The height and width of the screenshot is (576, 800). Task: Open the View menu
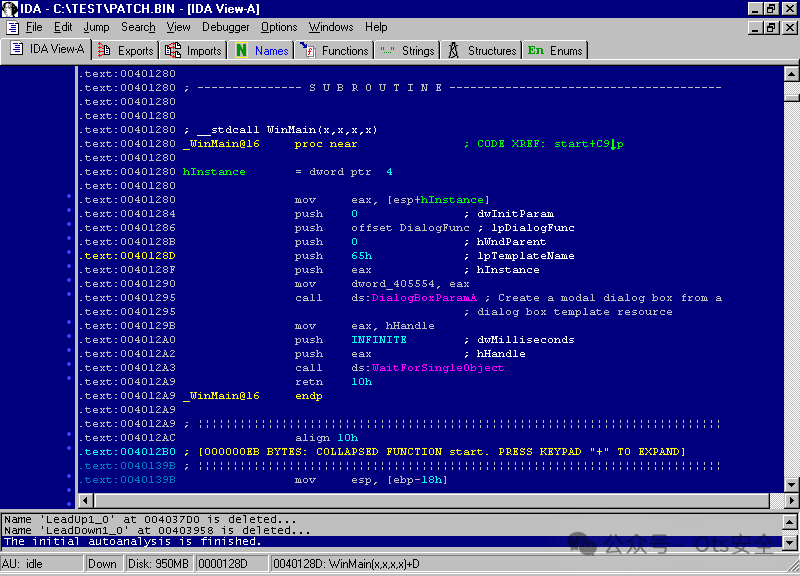click(x=179, y=27)
